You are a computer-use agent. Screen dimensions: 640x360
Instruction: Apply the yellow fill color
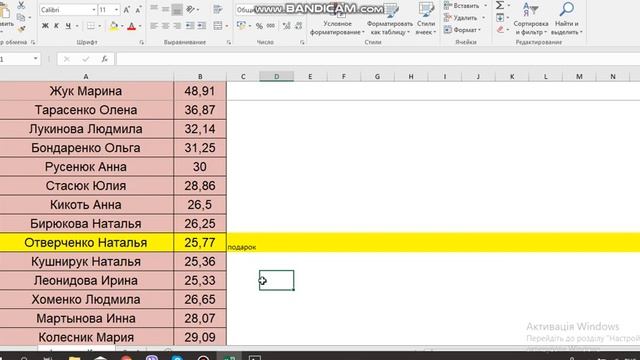pyautogui.click(x=114, y=26)
